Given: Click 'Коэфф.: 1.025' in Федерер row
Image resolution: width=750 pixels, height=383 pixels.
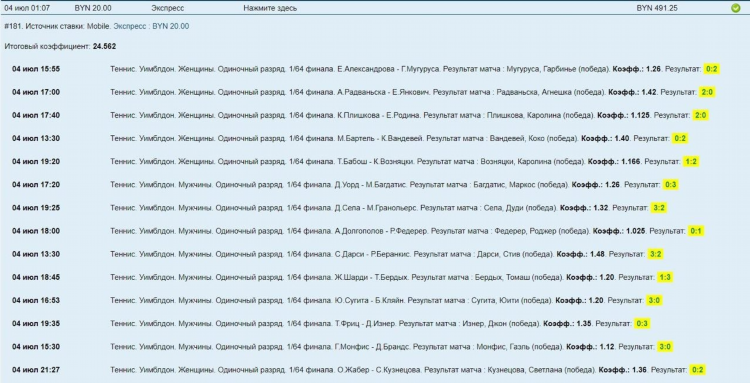Looking at the screenshot, I should click(x=619, y=231).
